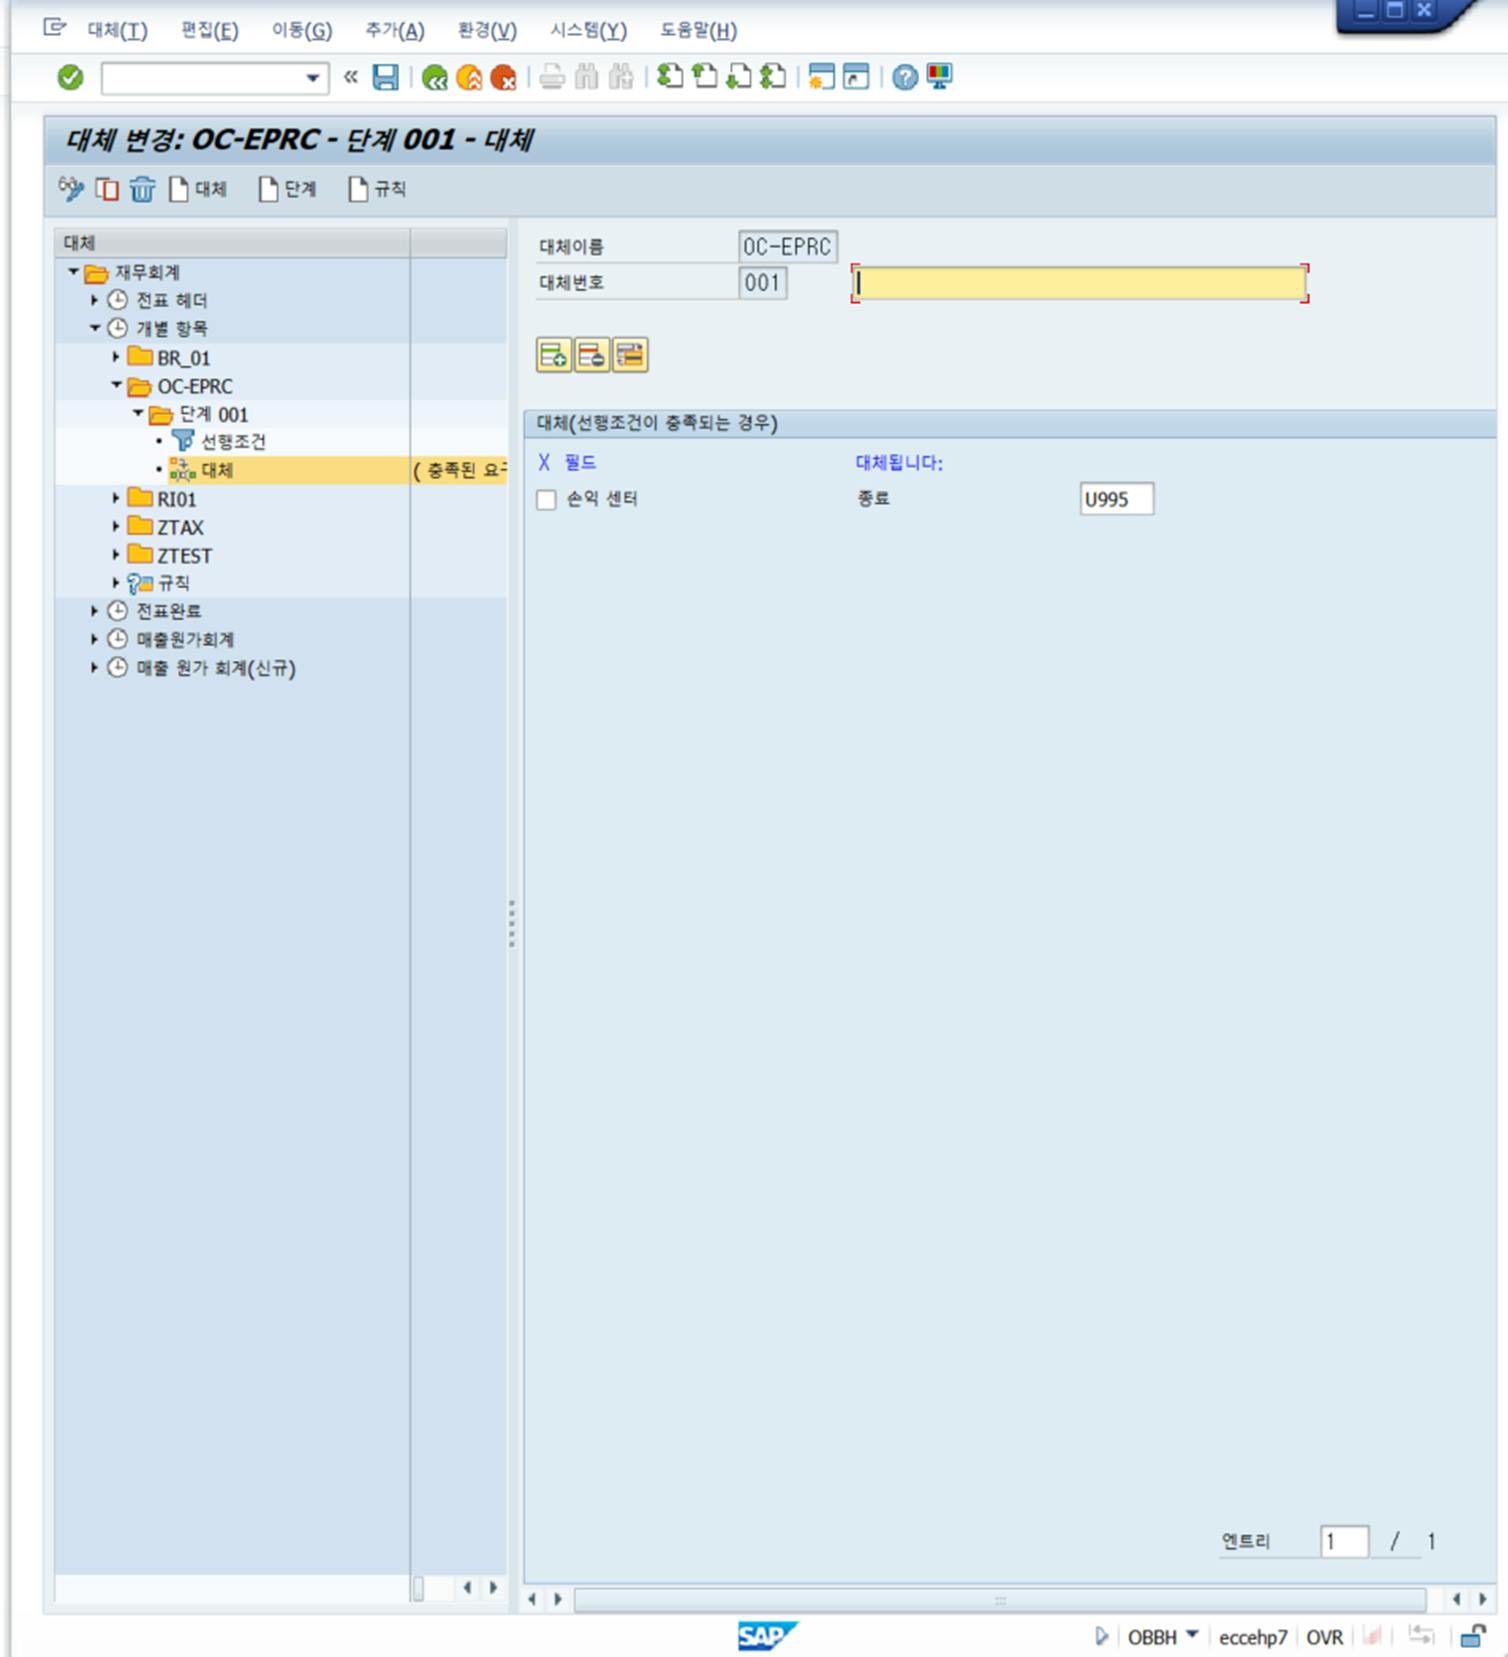Tick the 손익 센터 checkbox

[x=546, y=499]
